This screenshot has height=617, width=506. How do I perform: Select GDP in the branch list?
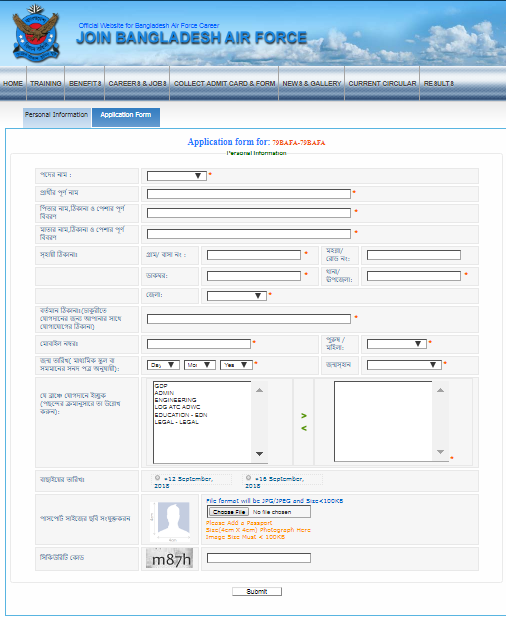point(161,386)
